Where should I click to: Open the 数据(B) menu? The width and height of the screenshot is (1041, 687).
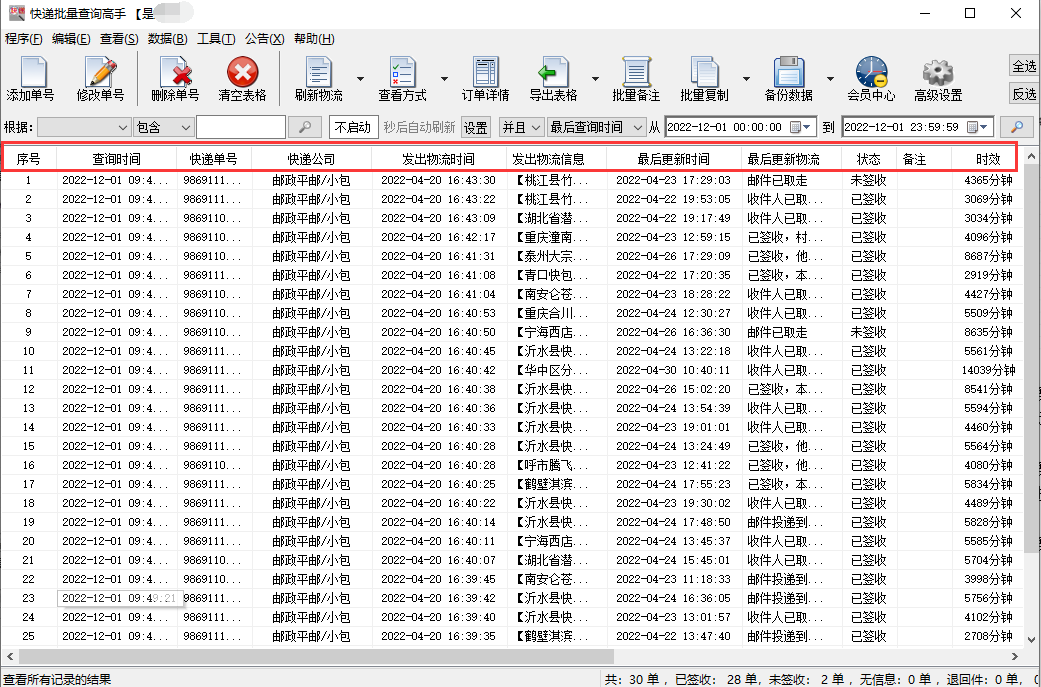pos(167,39)
